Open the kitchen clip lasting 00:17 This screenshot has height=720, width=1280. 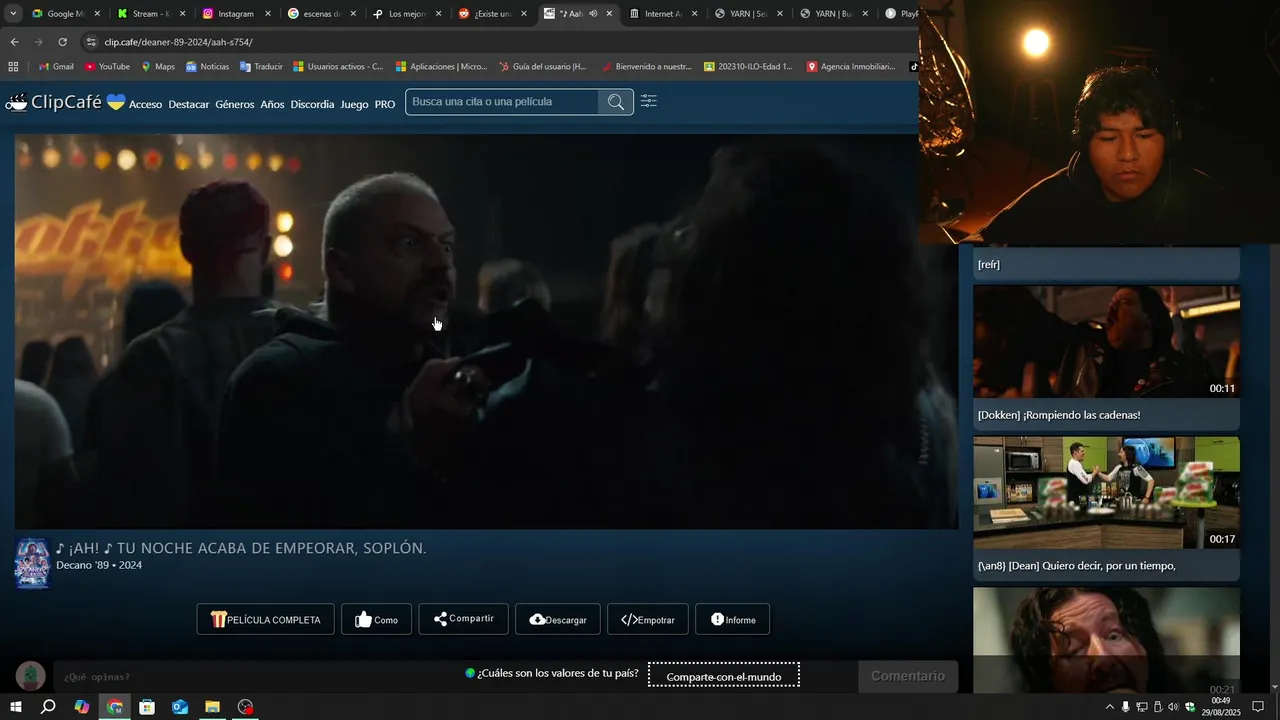pos(1106,508)
